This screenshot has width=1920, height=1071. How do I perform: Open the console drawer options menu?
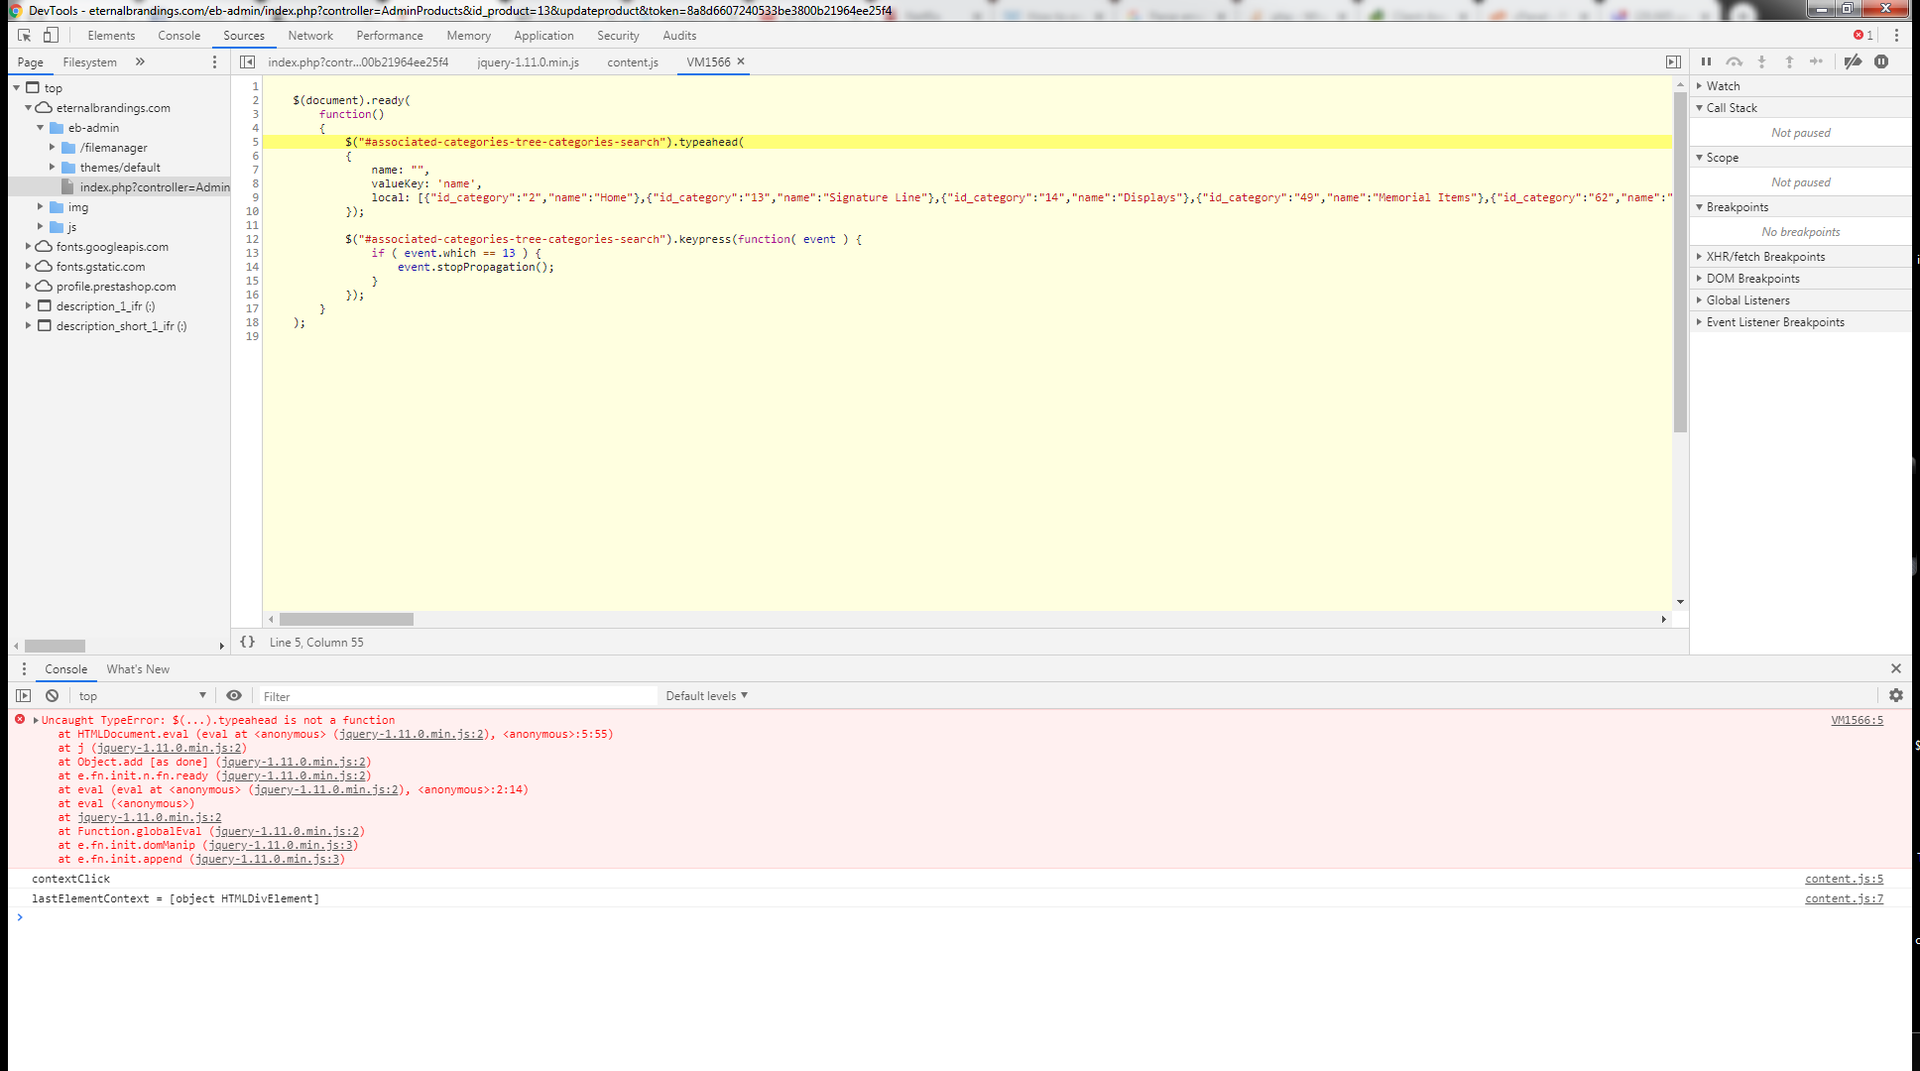click(x=24, y=669)
